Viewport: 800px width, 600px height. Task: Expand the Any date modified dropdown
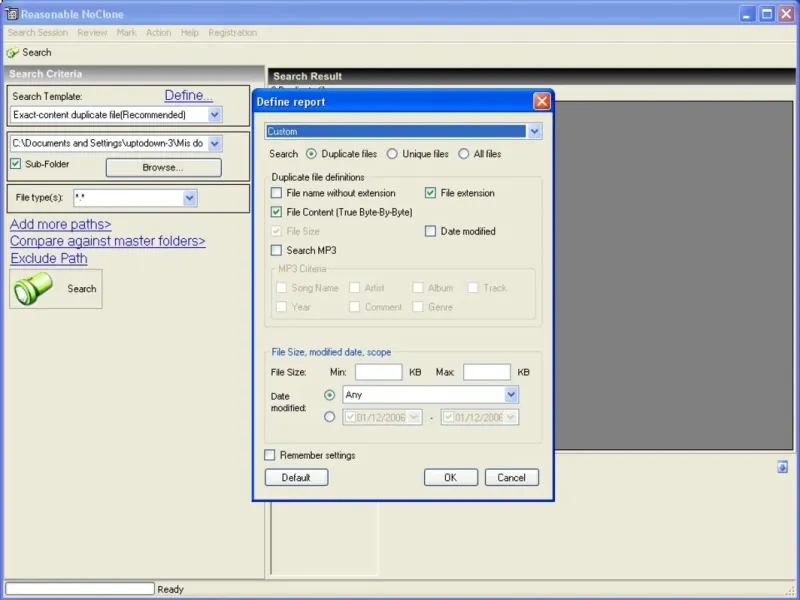(x=511, y=395)
